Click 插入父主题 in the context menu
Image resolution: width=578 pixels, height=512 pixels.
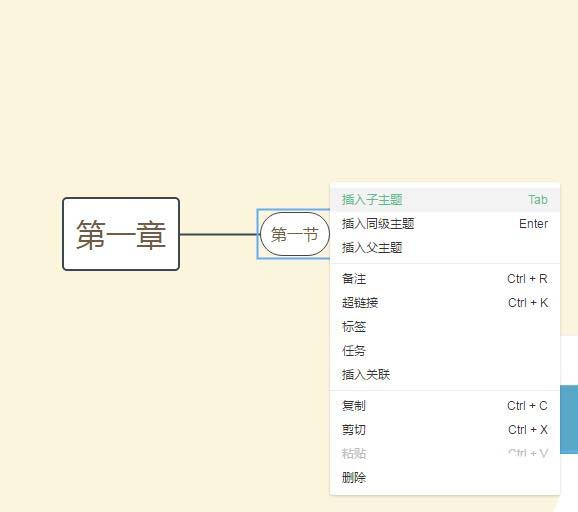pyautogui.click(x=445, y=248)
